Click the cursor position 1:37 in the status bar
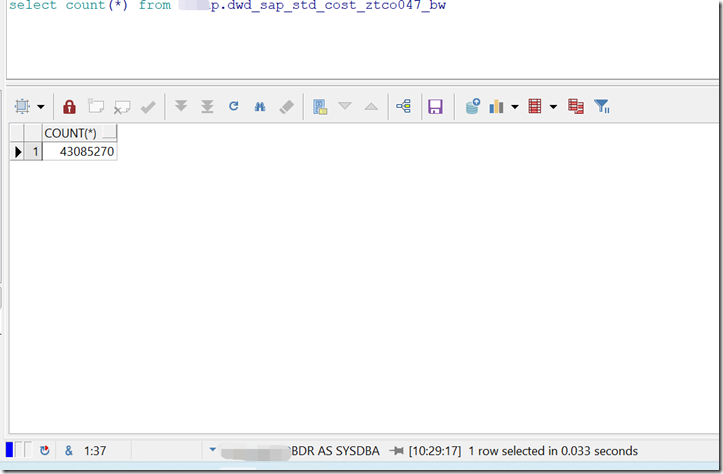The width and height of the screenshot is (723, 474). click(95, 450)
